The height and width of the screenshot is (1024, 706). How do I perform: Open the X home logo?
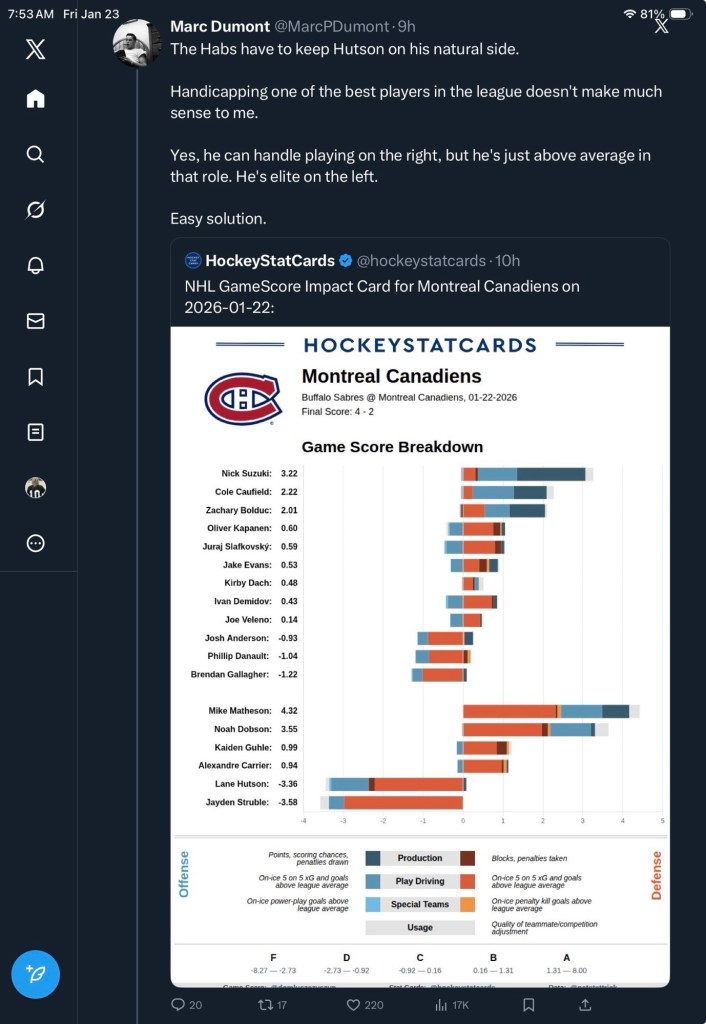click(x=35, y=52)
